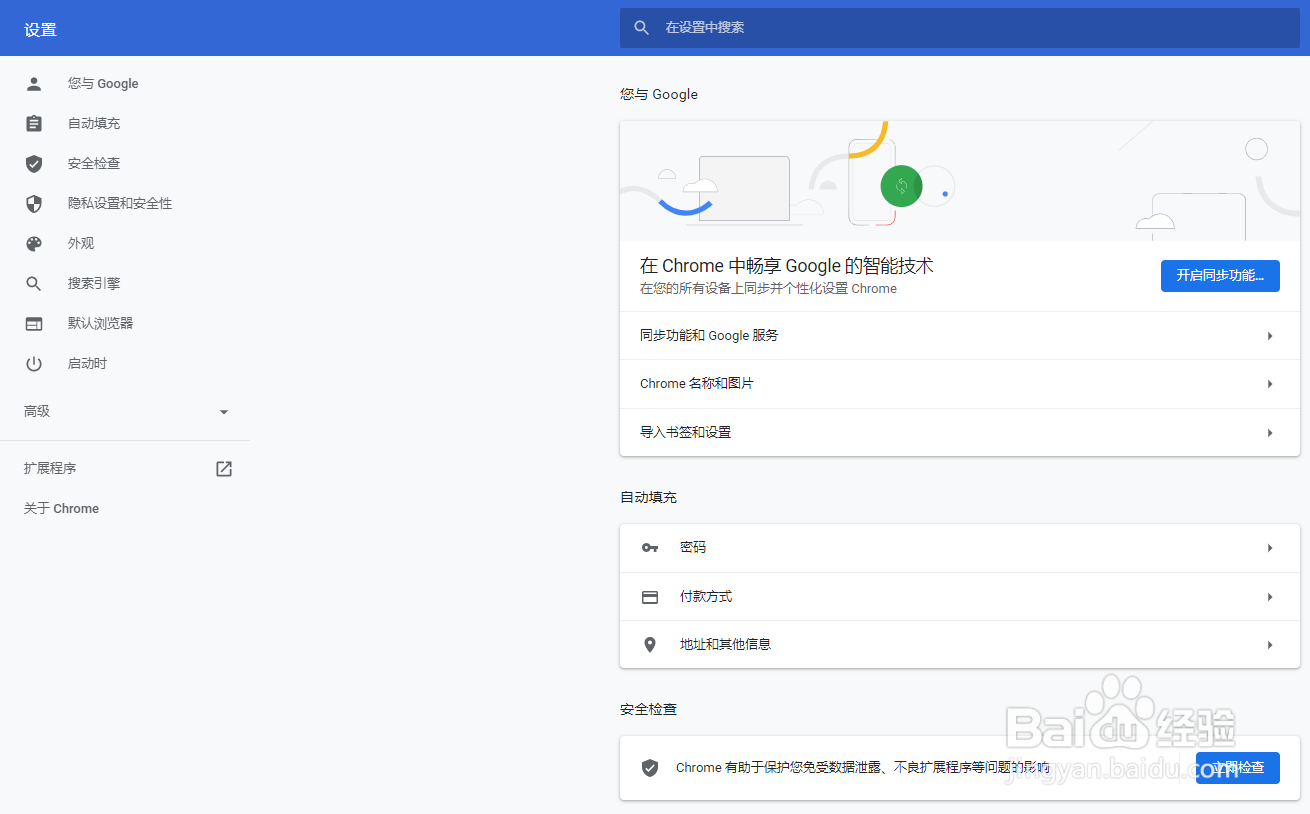The image size is (1310, 814).
Task: Open the 付款方式 row arrow
Action: (1270, 597)
